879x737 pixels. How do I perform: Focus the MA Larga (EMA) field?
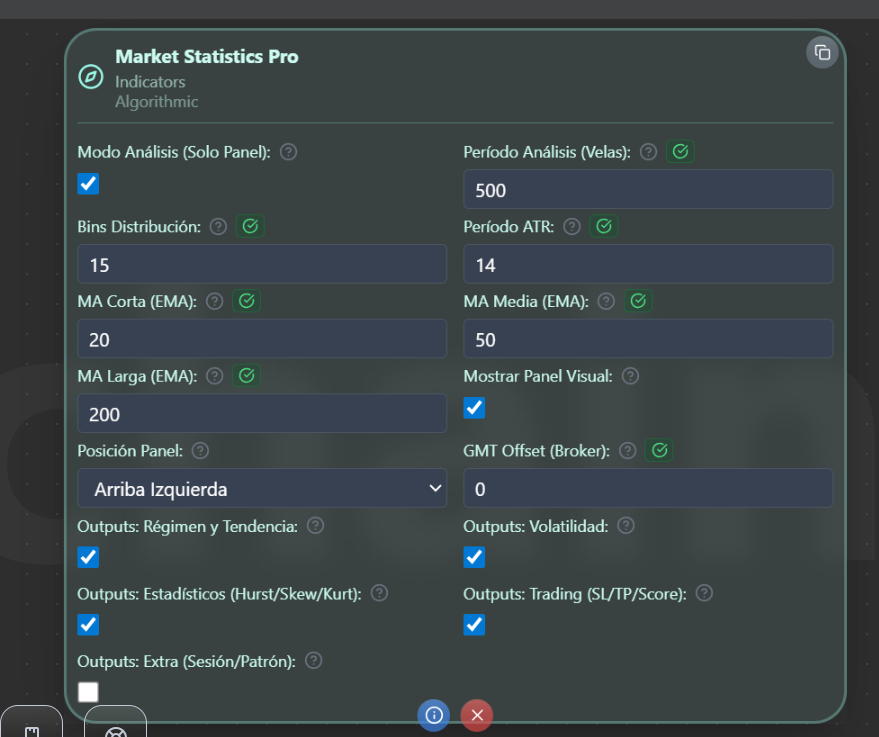pyautogui.click(x=262, y=414)
